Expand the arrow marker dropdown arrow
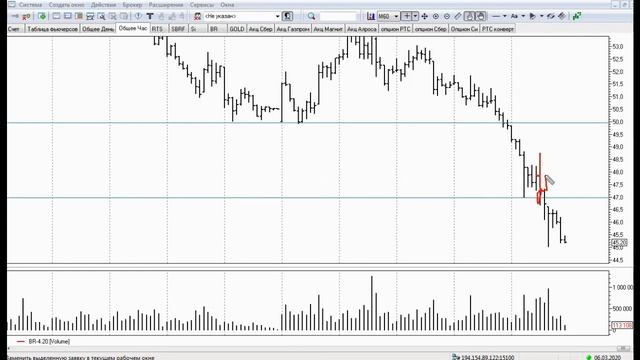The image size is (640, 360). (x=542, y=16)
